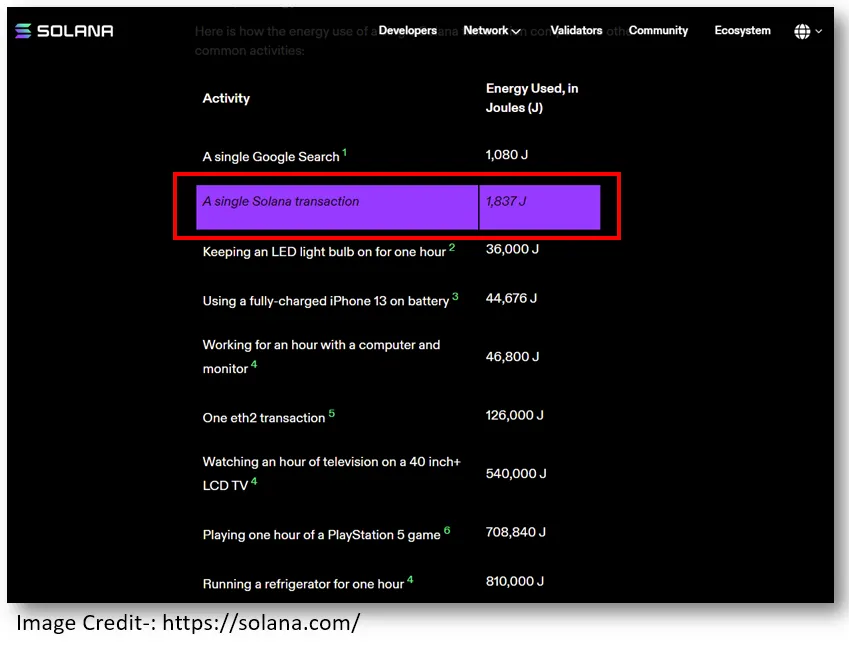The width and height of the screenshot is (849, 647).
Task: Open the language globe icon
Action: [x=802, y=31]
